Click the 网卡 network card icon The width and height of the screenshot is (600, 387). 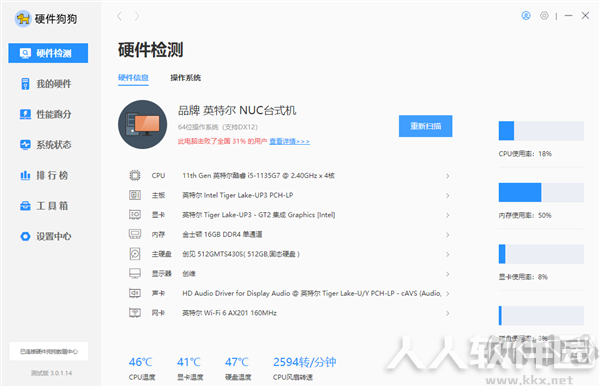135,313
